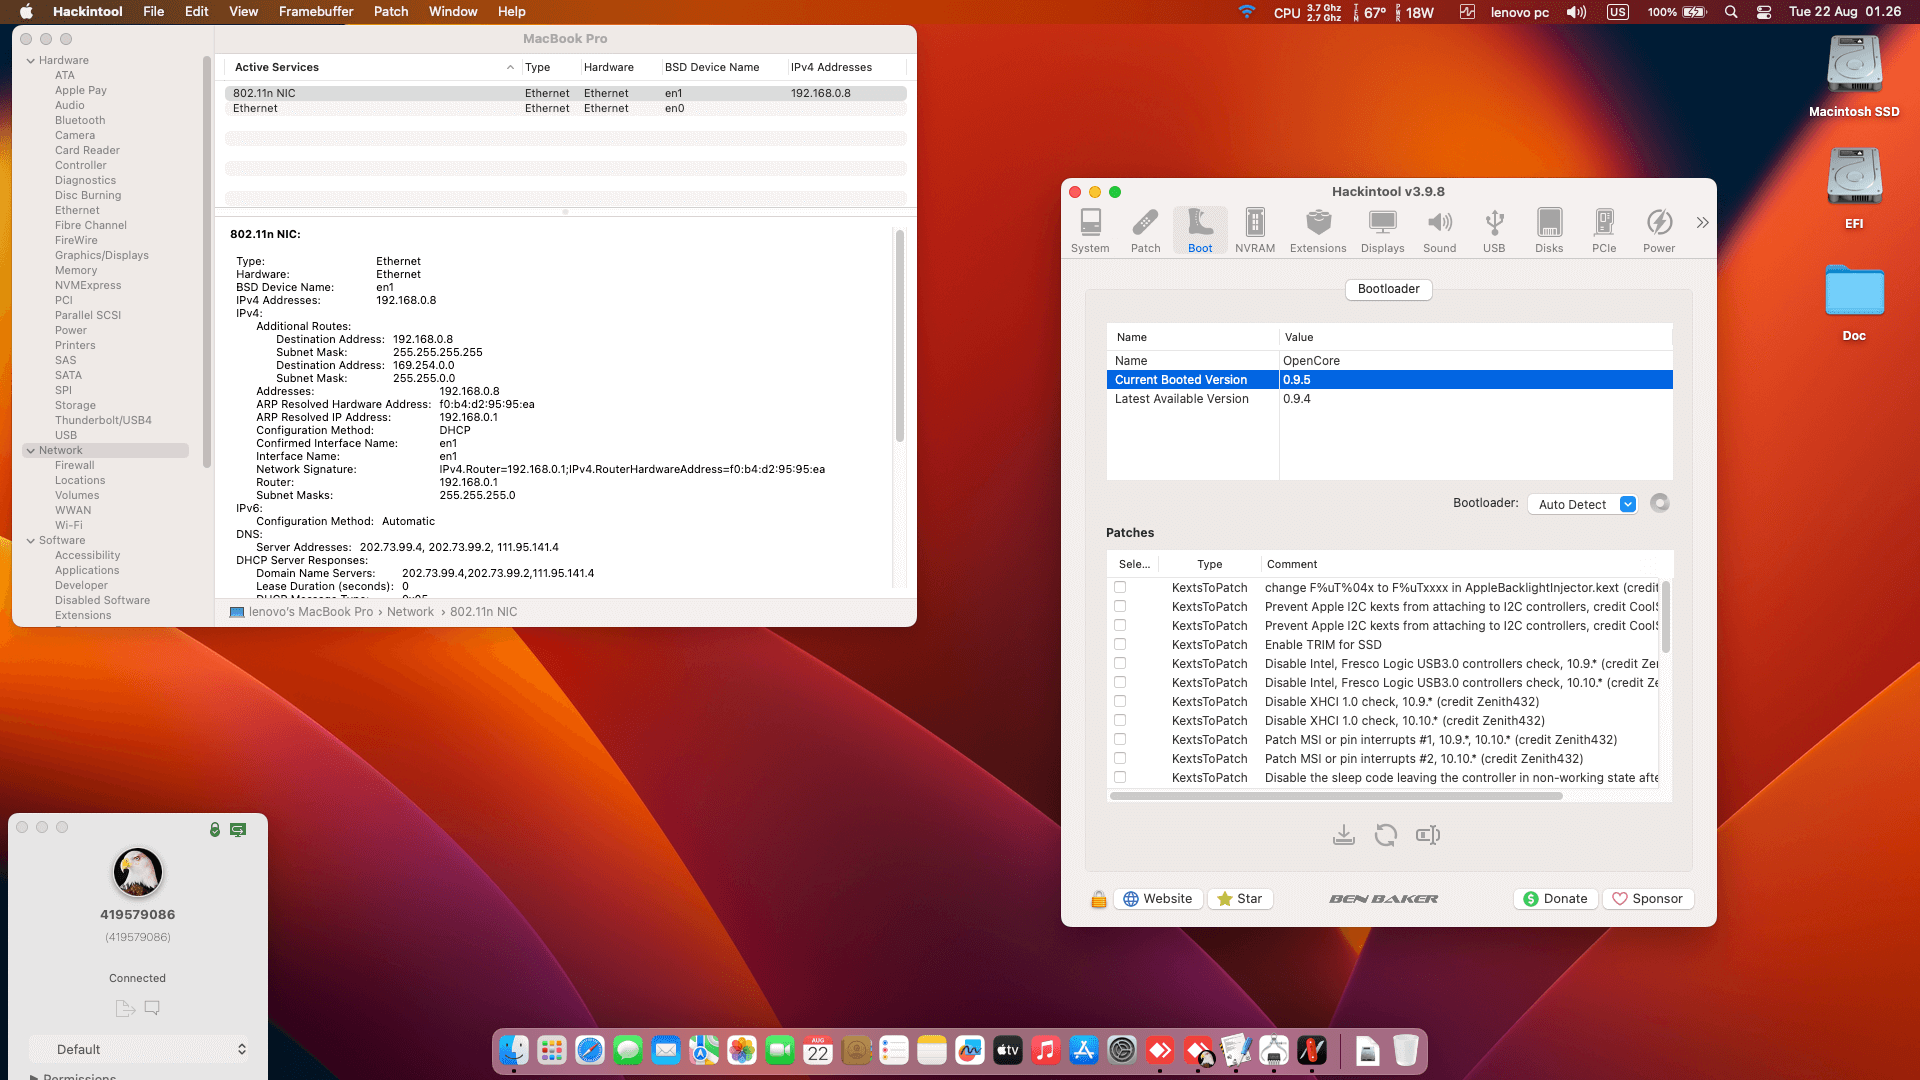
Task: Check the Disable XHCI 1.0 check 10.10 patch
Action: [1120, 721]
